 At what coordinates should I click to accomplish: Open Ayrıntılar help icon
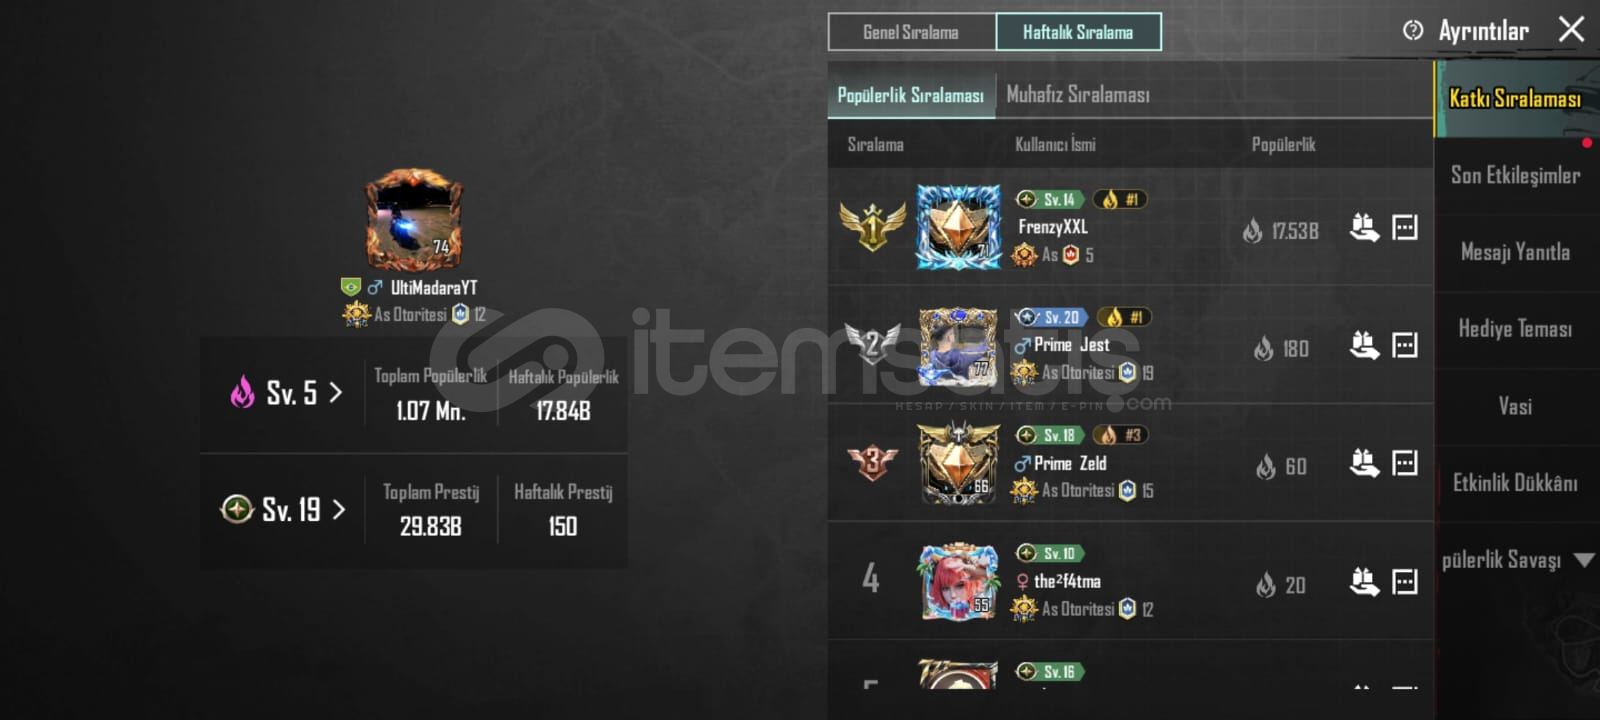coord(1413,30)
